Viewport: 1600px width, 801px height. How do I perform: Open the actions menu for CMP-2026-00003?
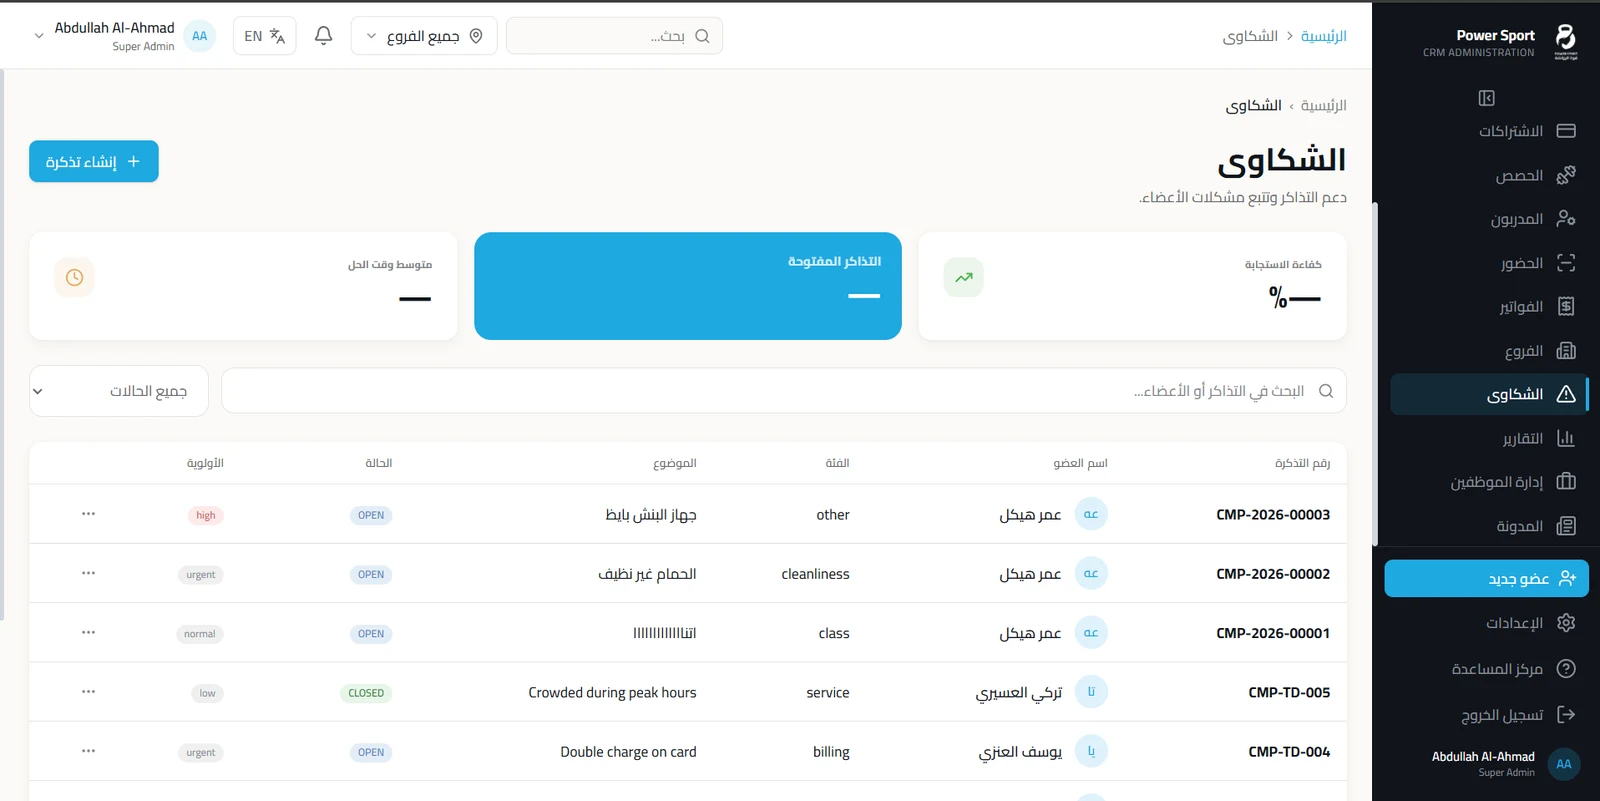(x=88, y=514)
